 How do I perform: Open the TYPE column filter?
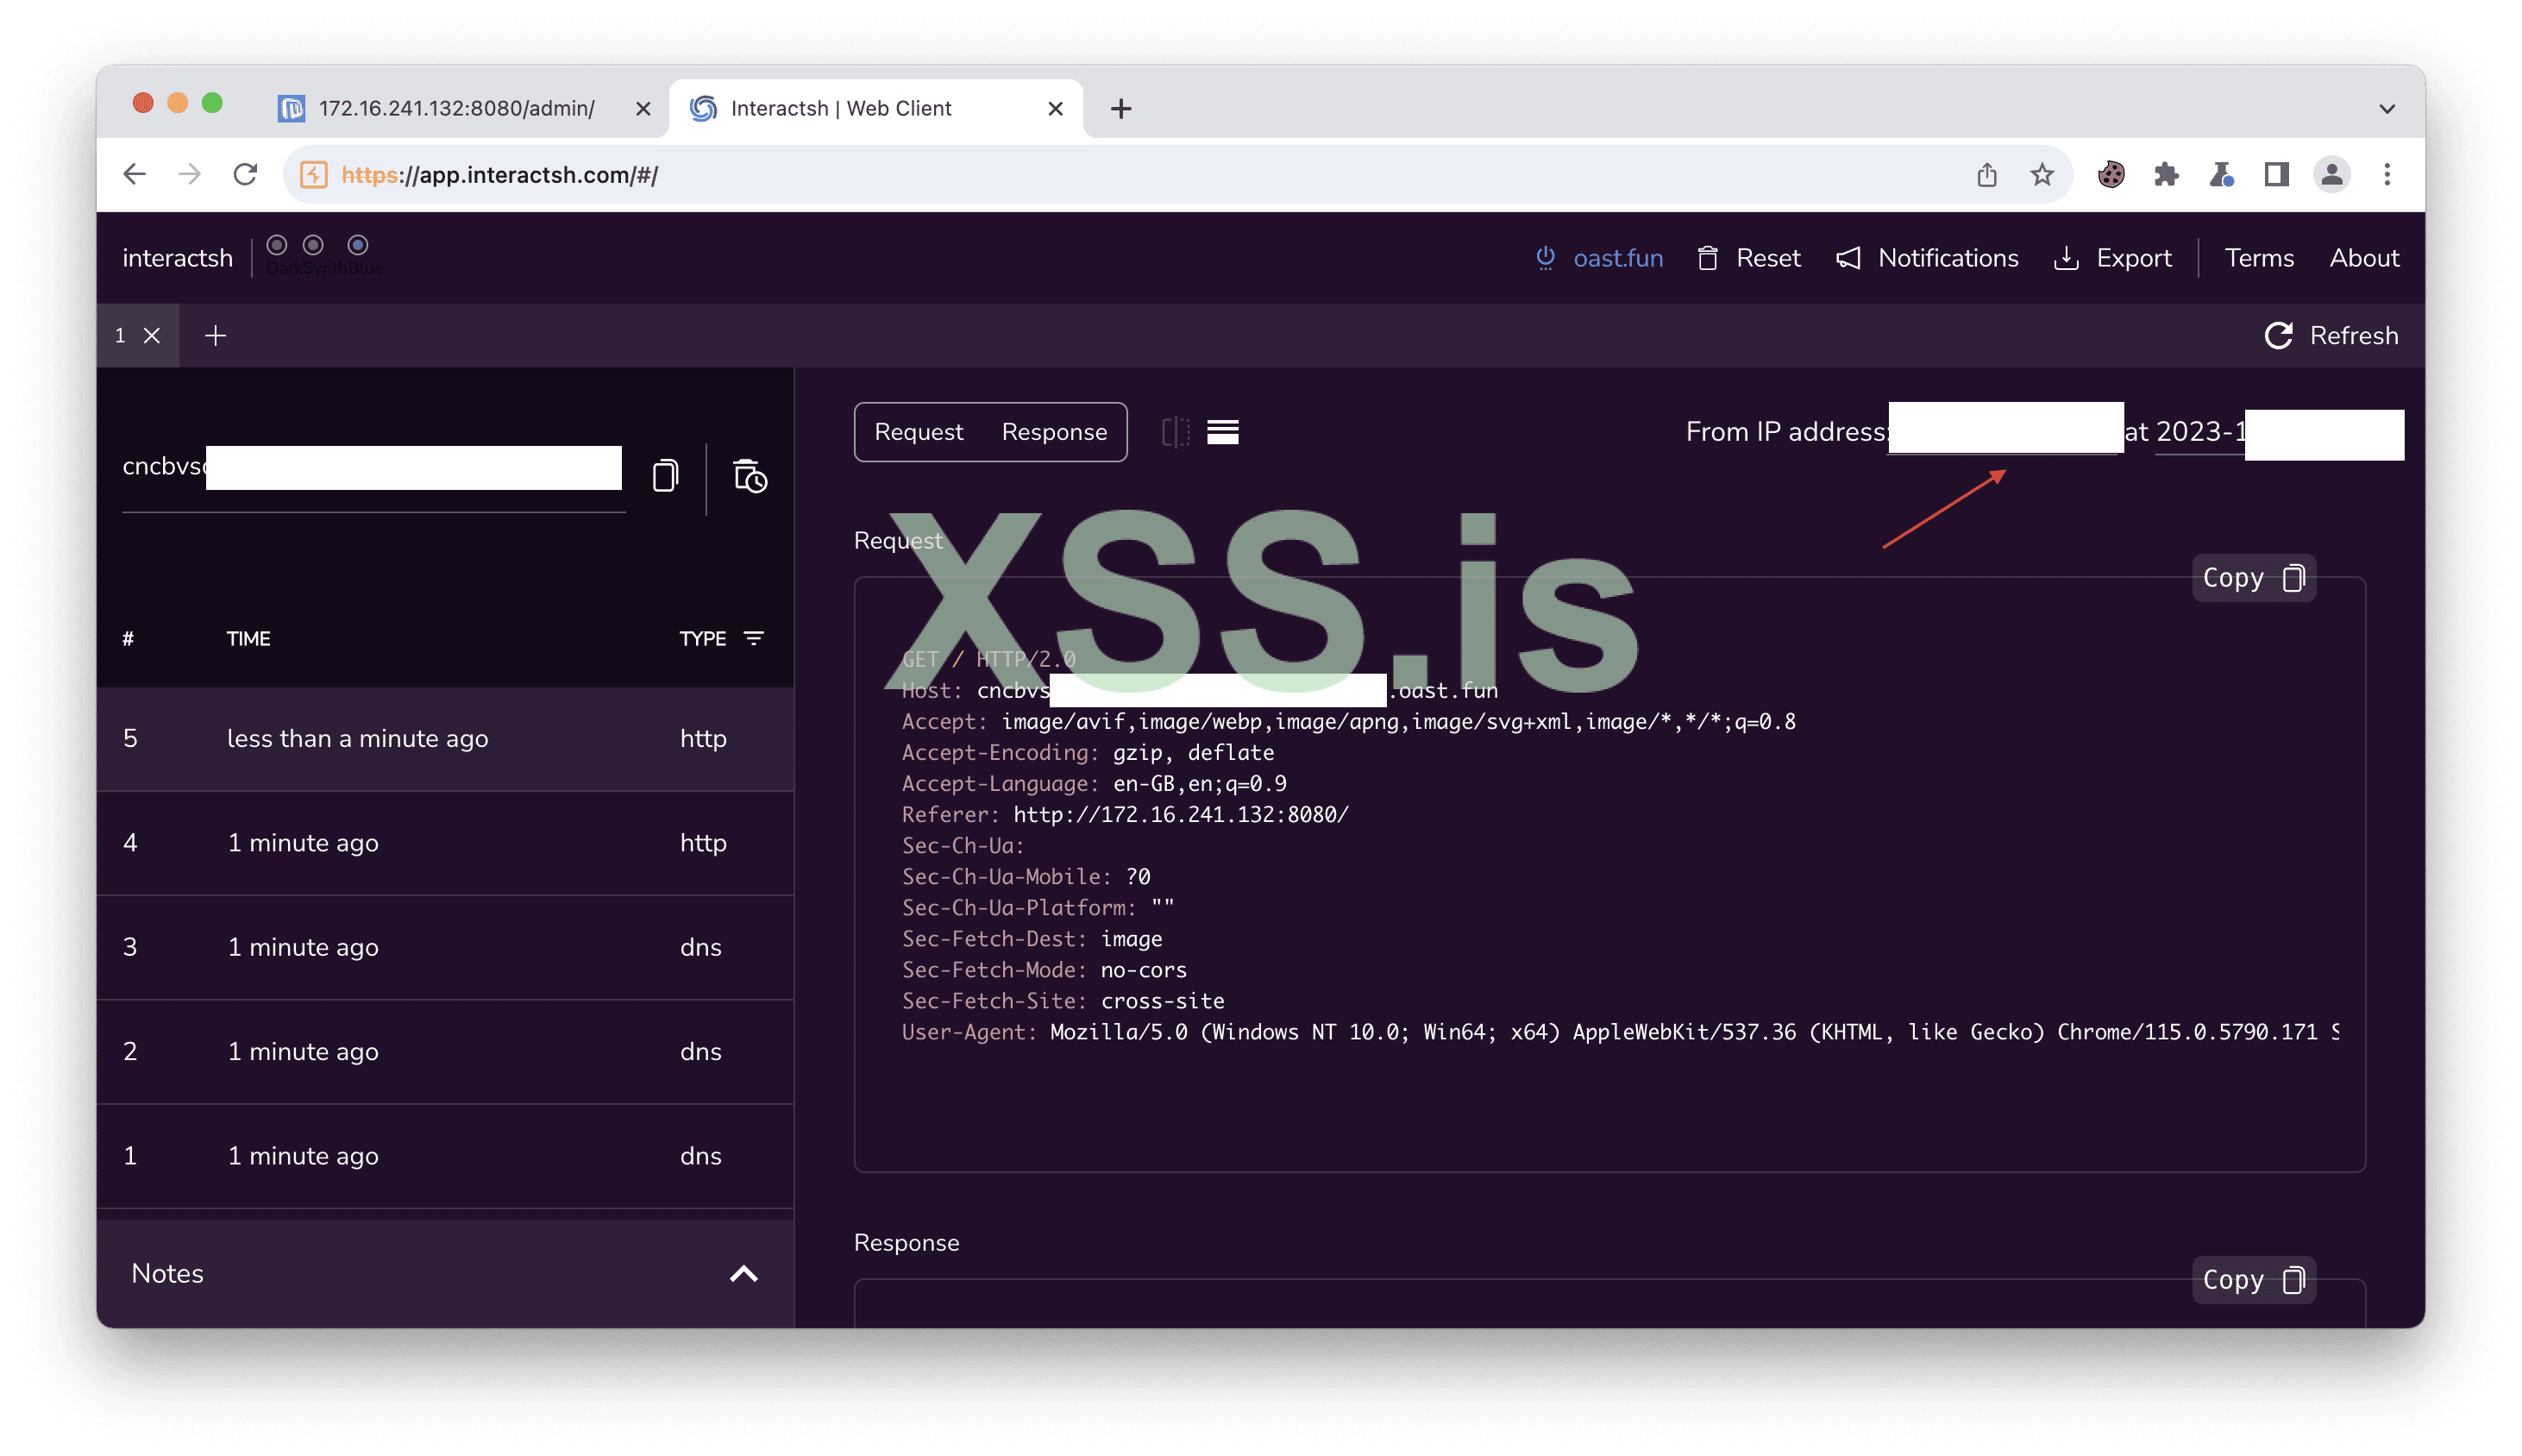point(754,638)
